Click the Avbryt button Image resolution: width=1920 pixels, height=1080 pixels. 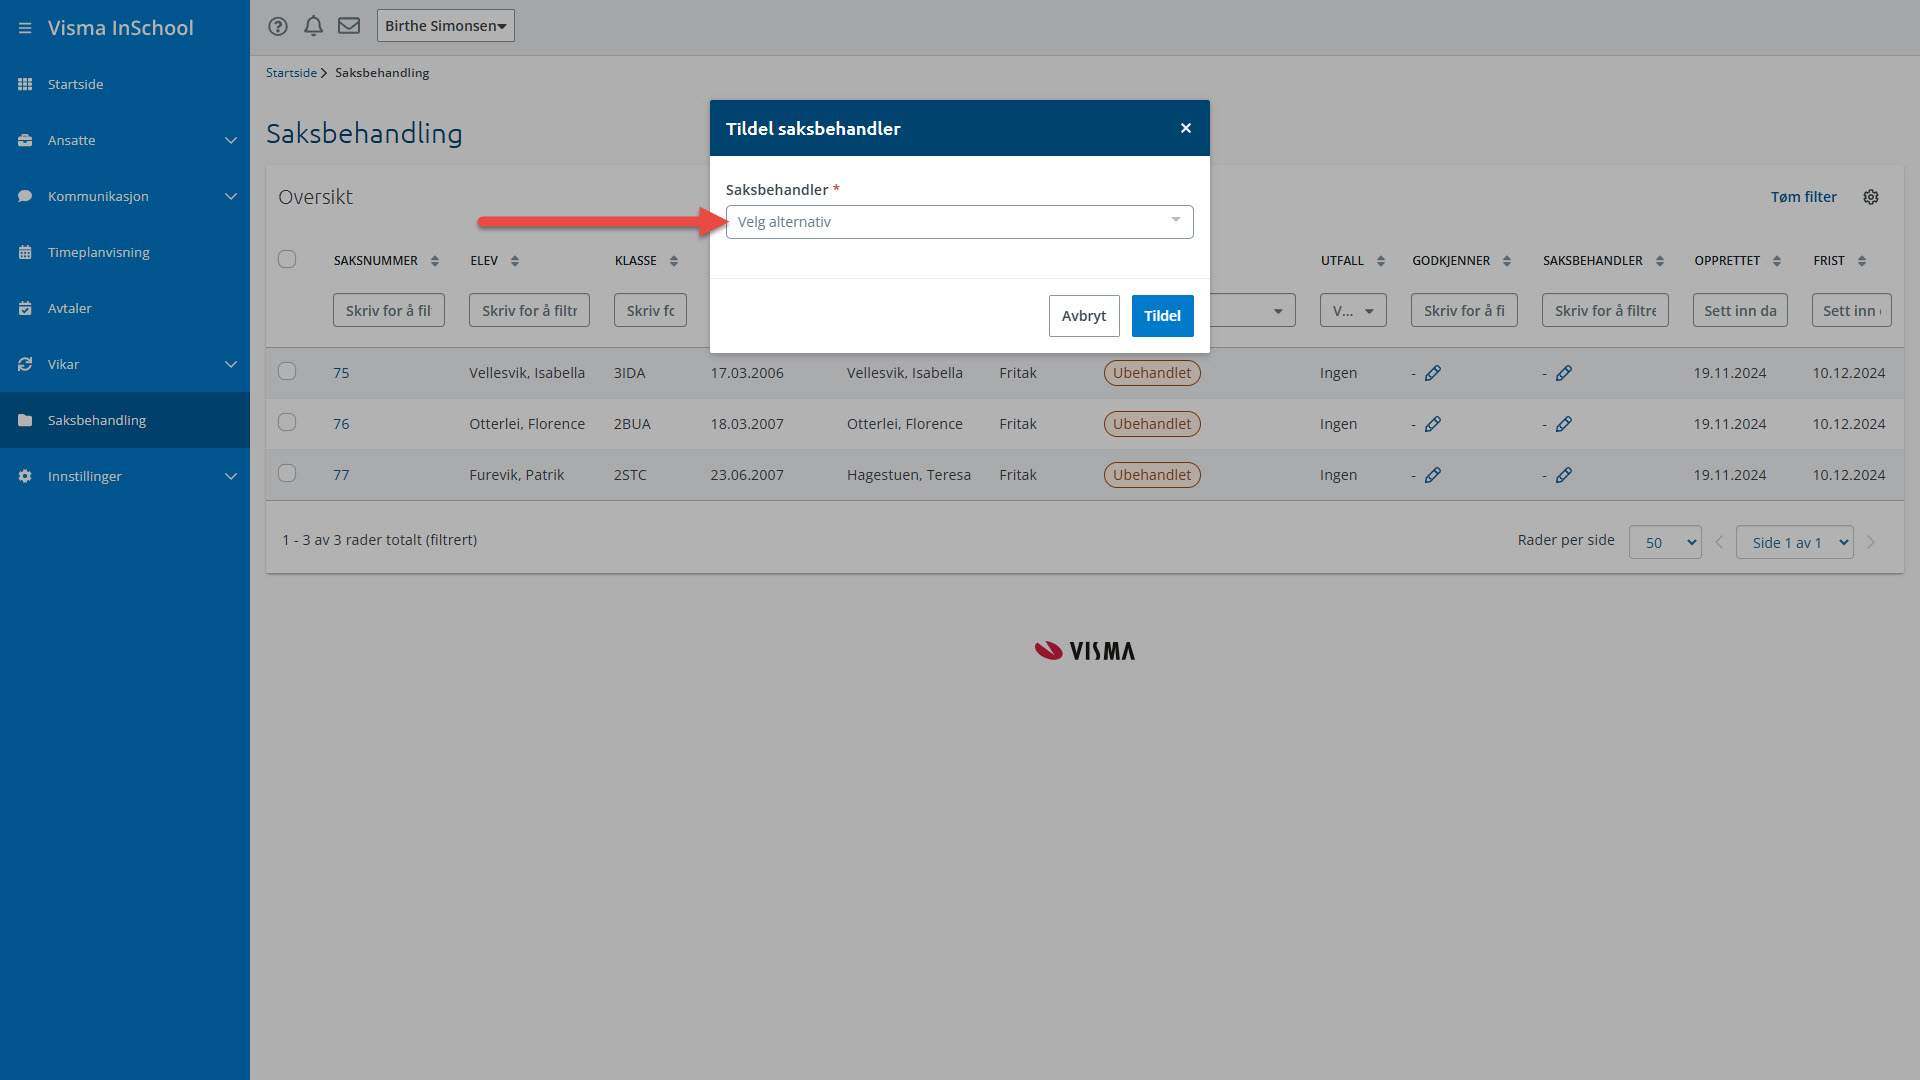click(x=1083, y=316)
